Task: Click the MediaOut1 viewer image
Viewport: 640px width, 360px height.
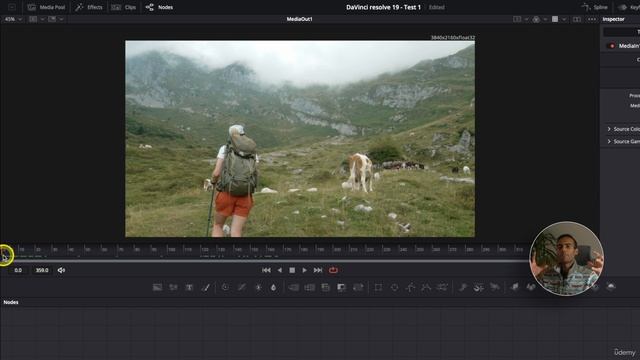Action: pyautogui.click(x=300, y=139)
